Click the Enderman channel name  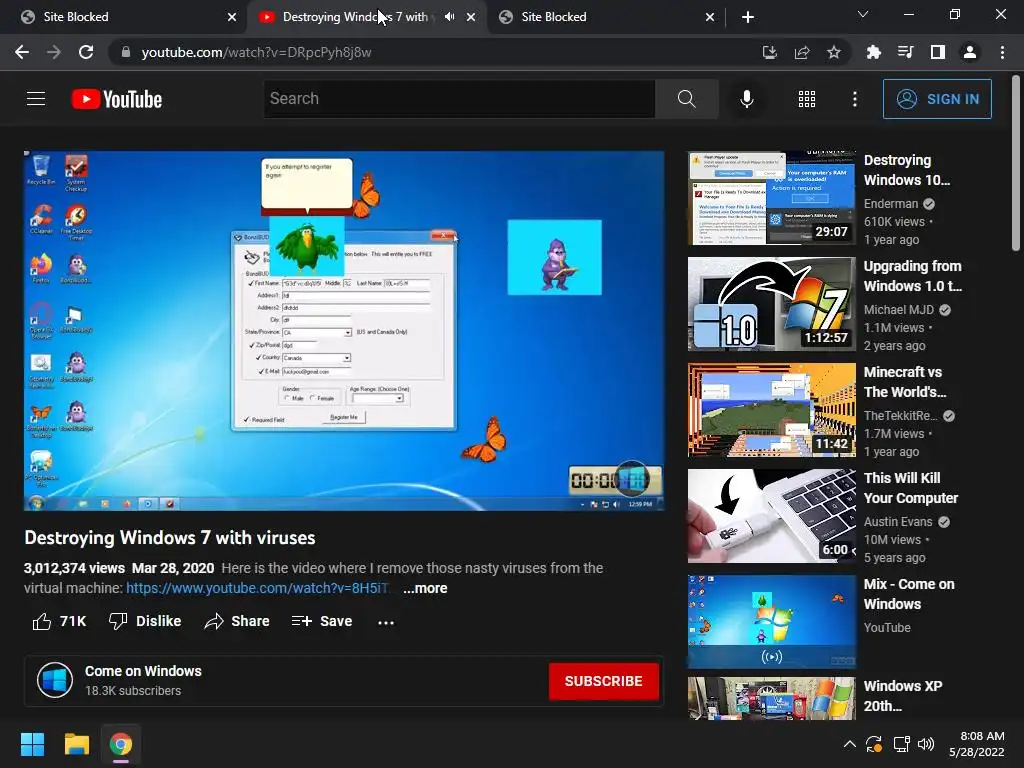891,204
